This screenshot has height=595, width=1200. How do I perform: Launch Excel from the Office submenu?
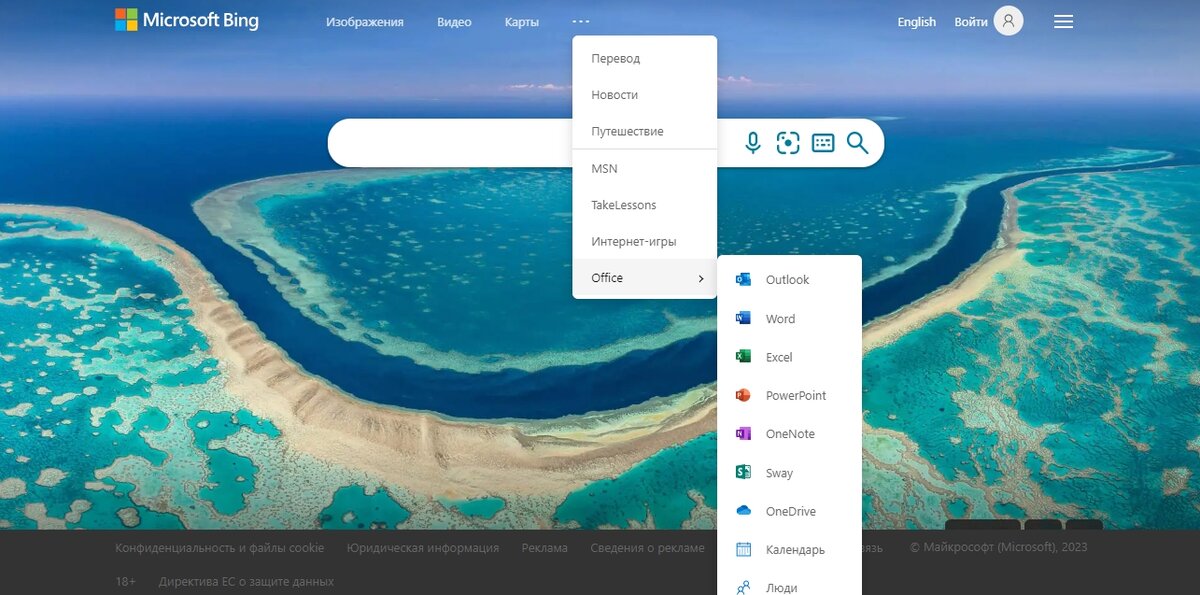789,357
